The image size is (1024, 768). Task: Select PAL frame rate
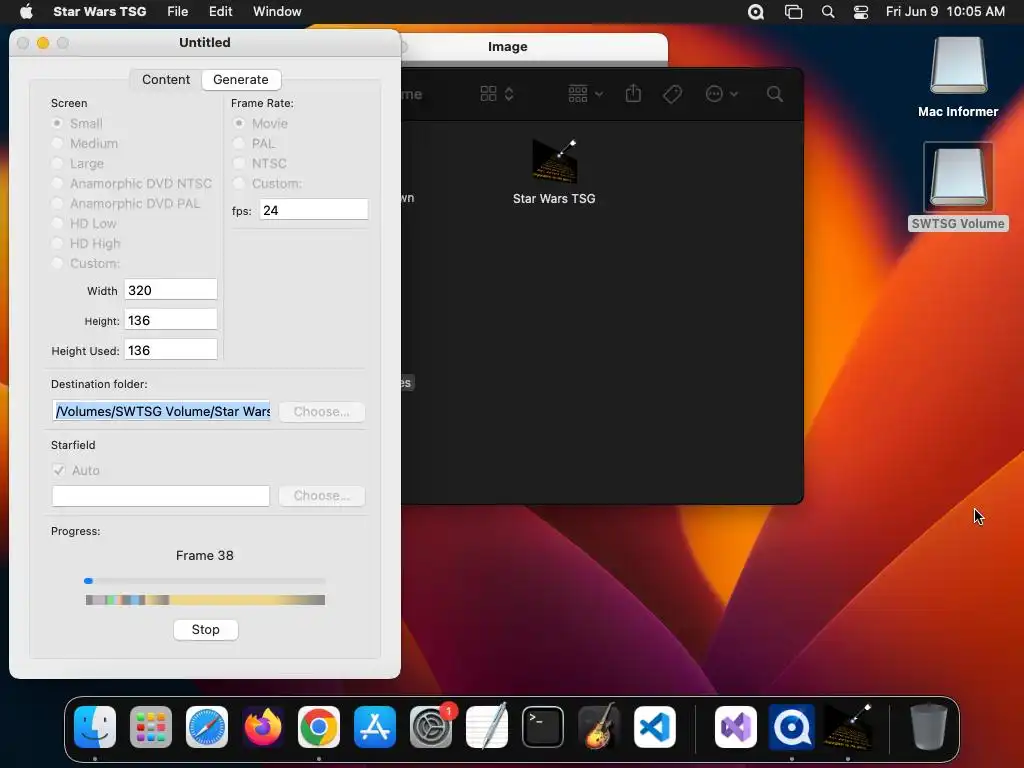(239, 144)
